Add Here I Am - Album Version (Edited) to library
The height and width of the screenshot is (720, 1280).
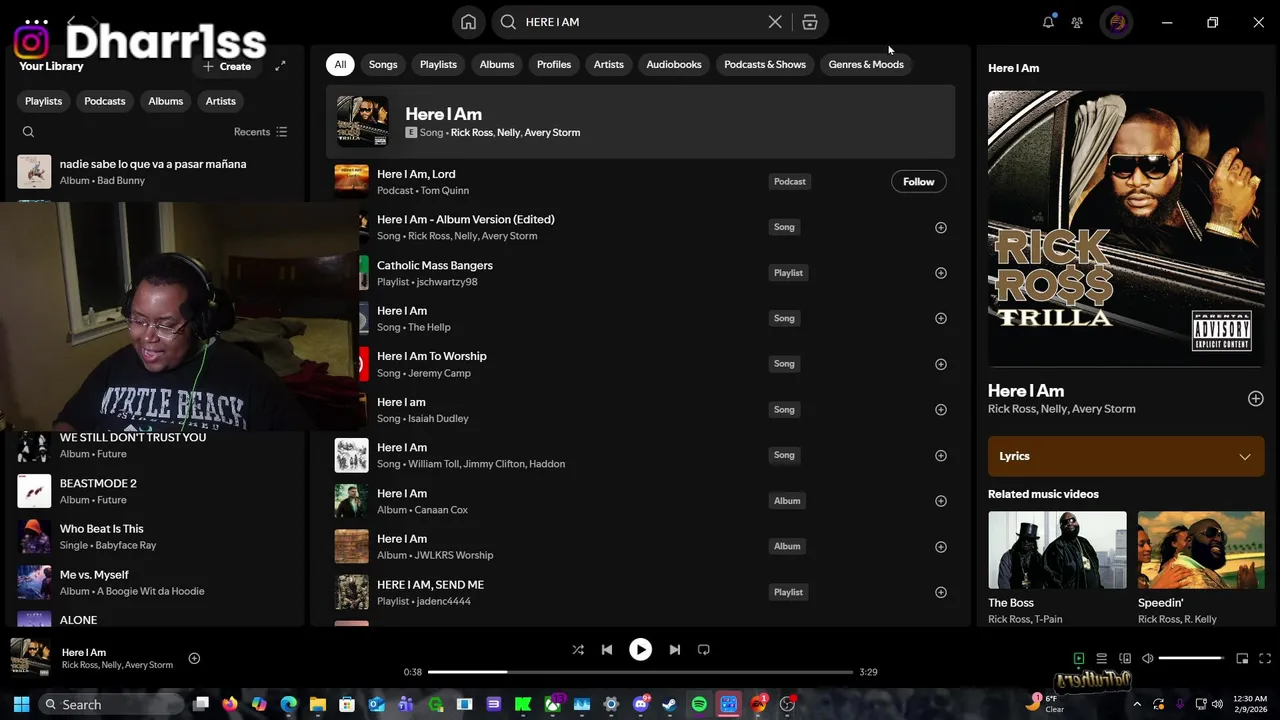tap(940, 227)
